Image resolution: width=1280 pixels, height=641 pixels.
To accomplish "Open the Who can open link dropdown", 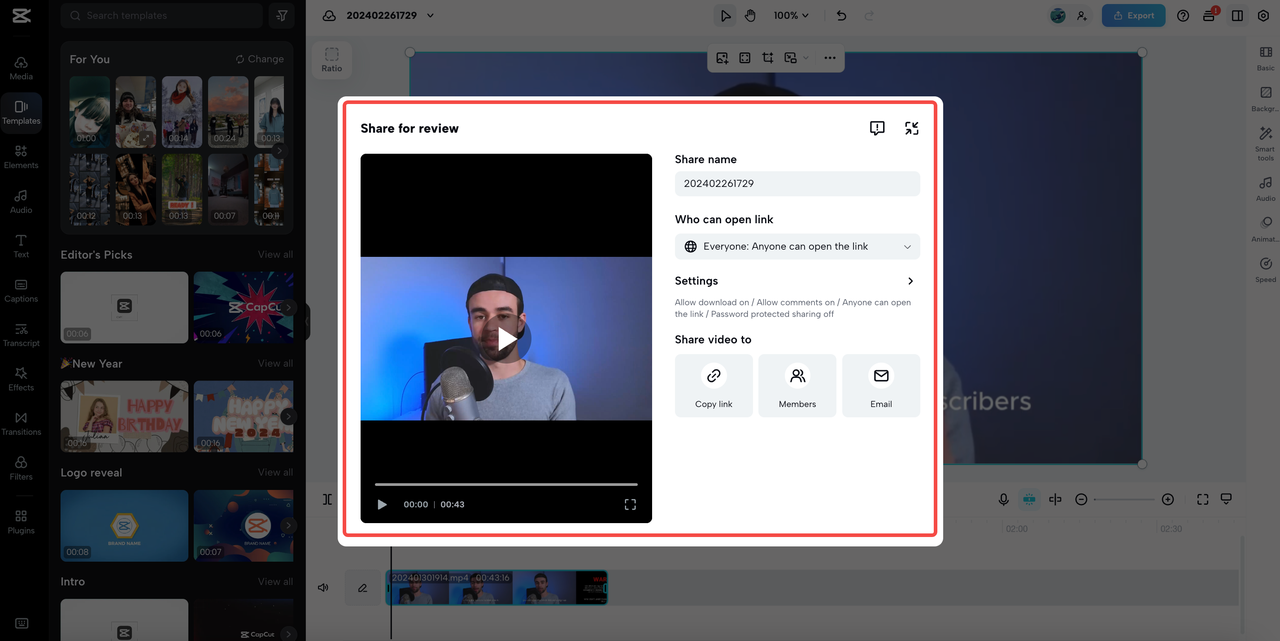I will tap(797, 246).
